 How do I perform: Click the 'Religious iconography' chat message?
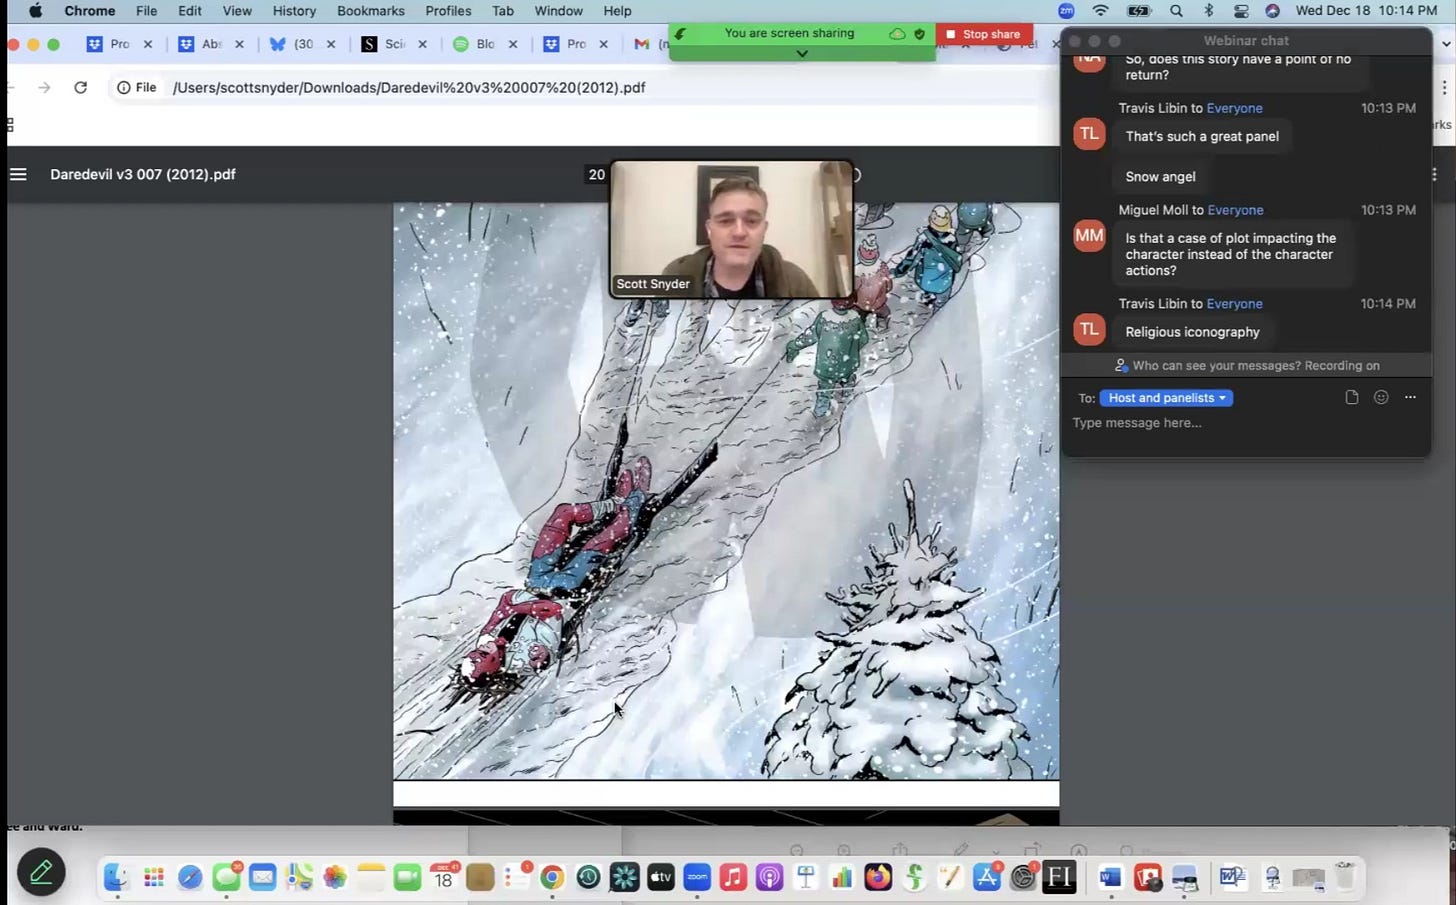(x=1192, y=332)
